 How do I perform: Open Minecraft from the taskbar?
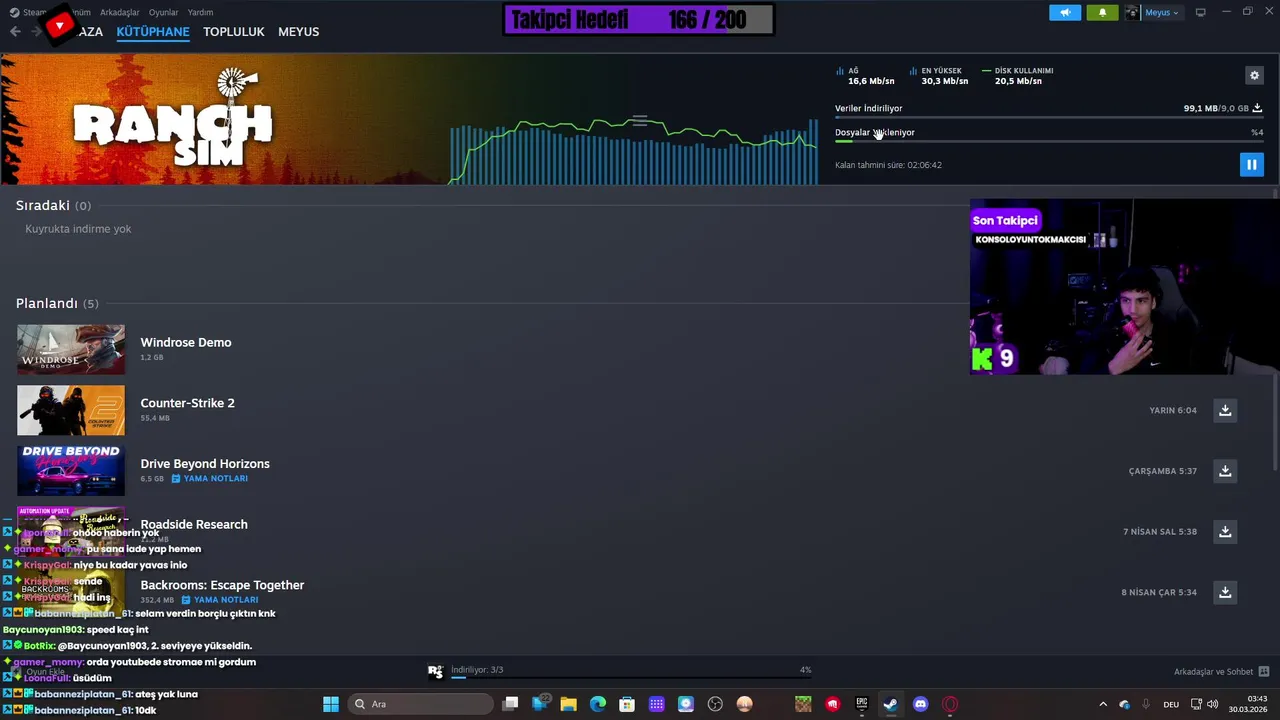point(803,704)
